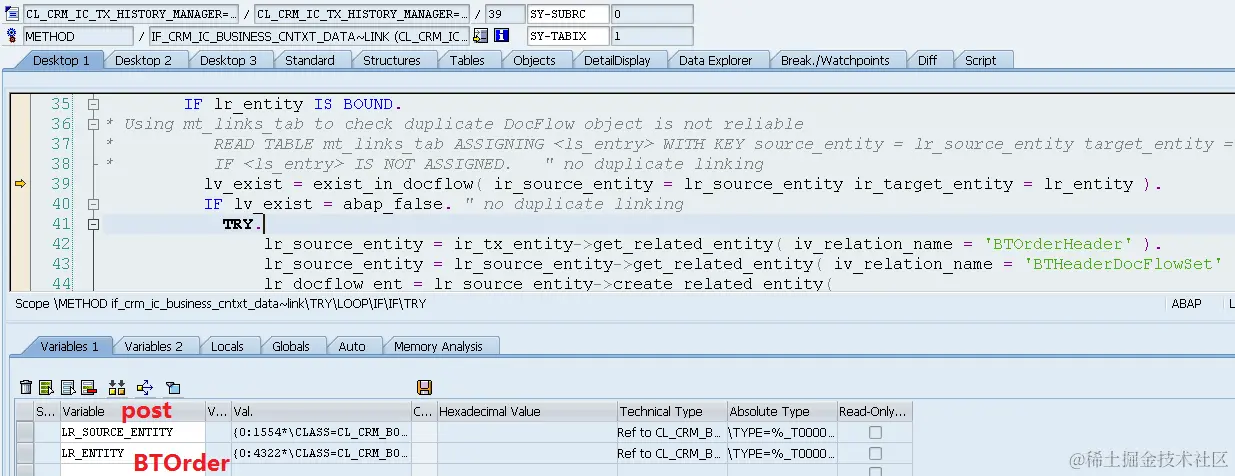Click the grey list icon third in variables toolbar
Viewport: 1235px width, 476px height.
(x=68, y=387)
